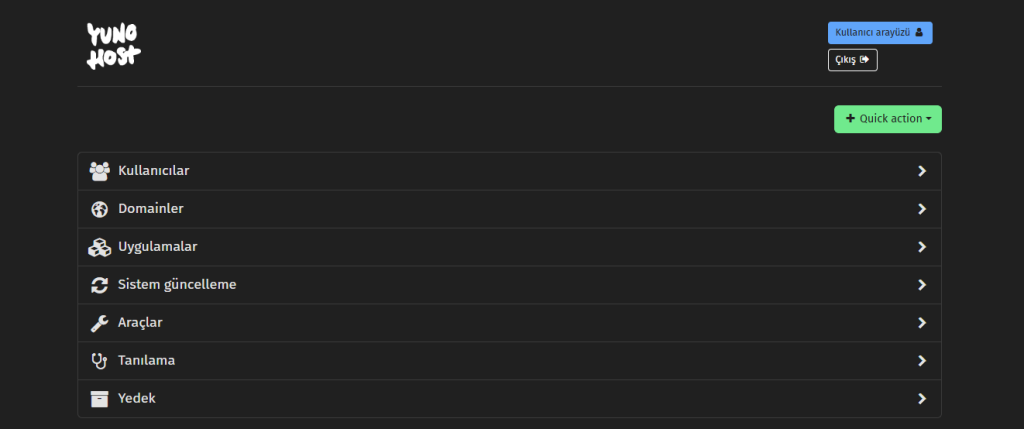Screen dimensions: 1024x429
Task: Click the archive box icon beside Yedek
Action: 99,398
